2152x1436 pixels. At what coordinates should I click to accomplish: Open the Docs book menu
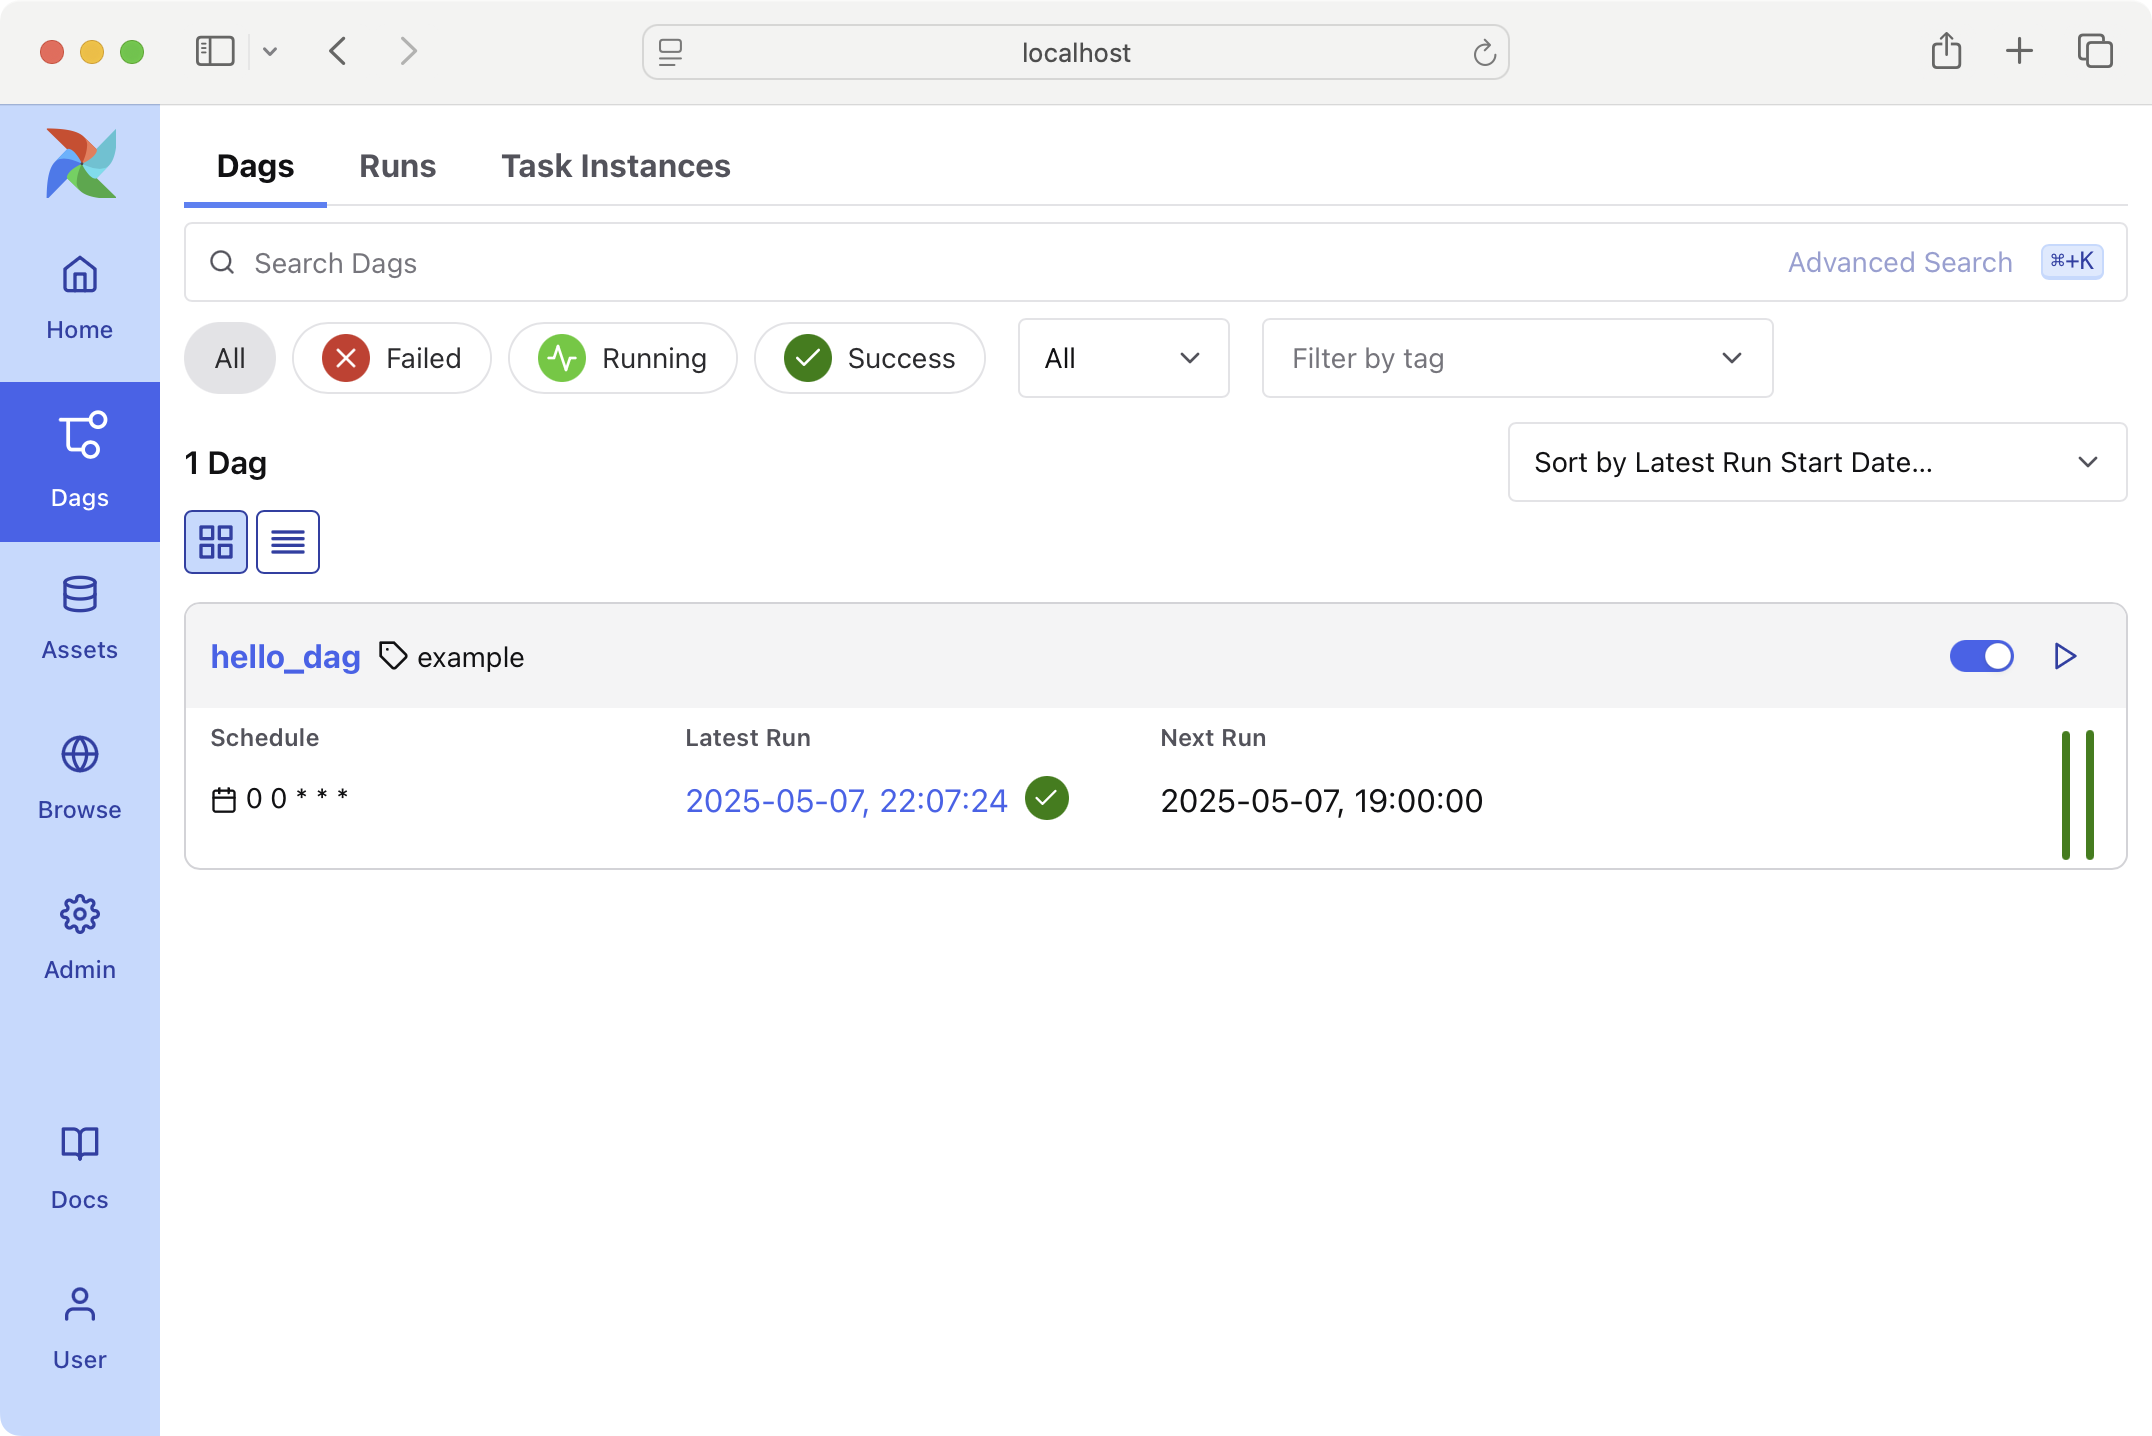[x=79, y=1167]
